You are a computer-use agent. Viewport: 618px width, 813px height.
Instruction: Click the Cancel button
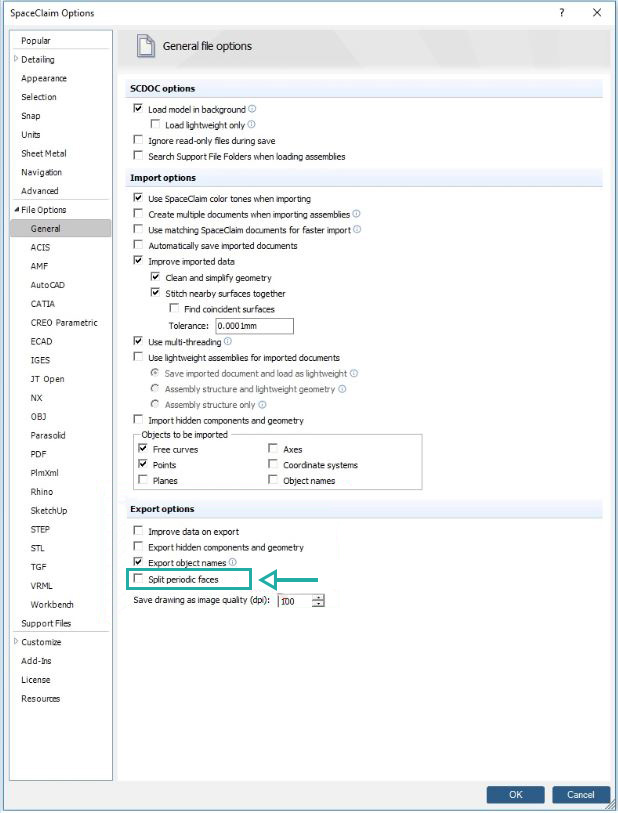click(x=580, y=794)
